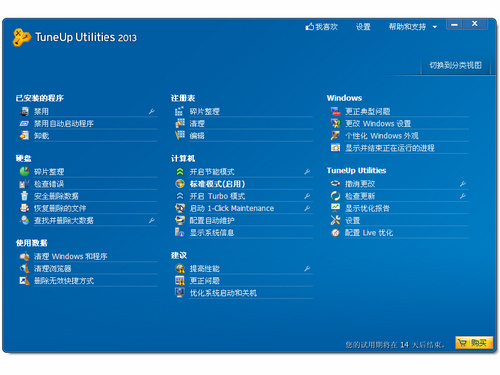500x375 pixels.
Task: Click the wrench next to 禁用 program entry
Action: (152, 111)
